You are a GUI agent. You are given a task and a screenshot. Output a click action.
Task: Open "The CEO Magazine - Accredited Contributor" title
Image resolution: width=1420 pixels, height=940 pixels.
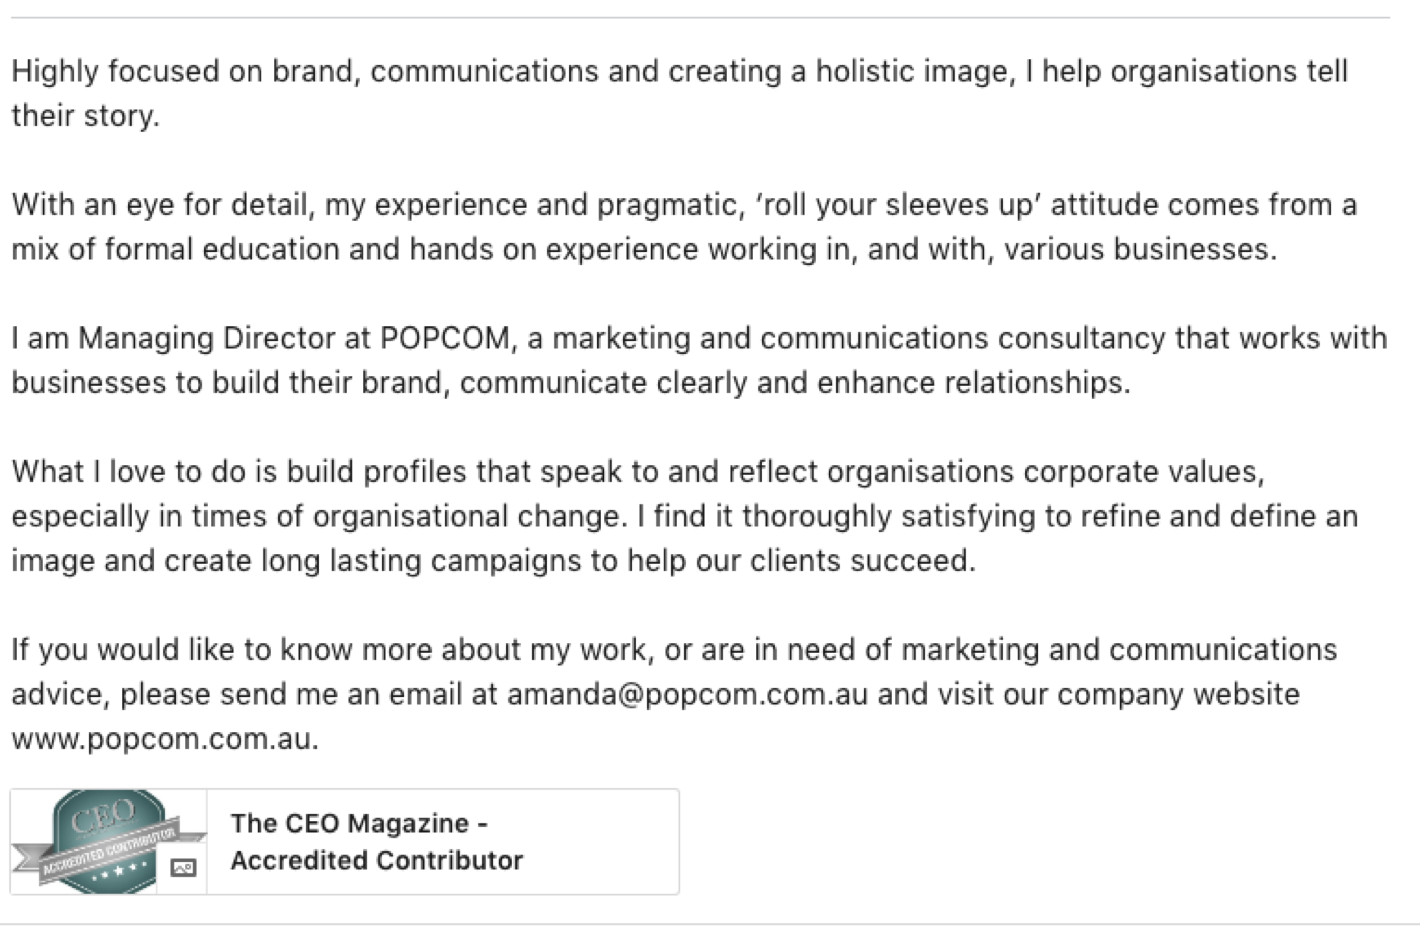coord(377,841)
